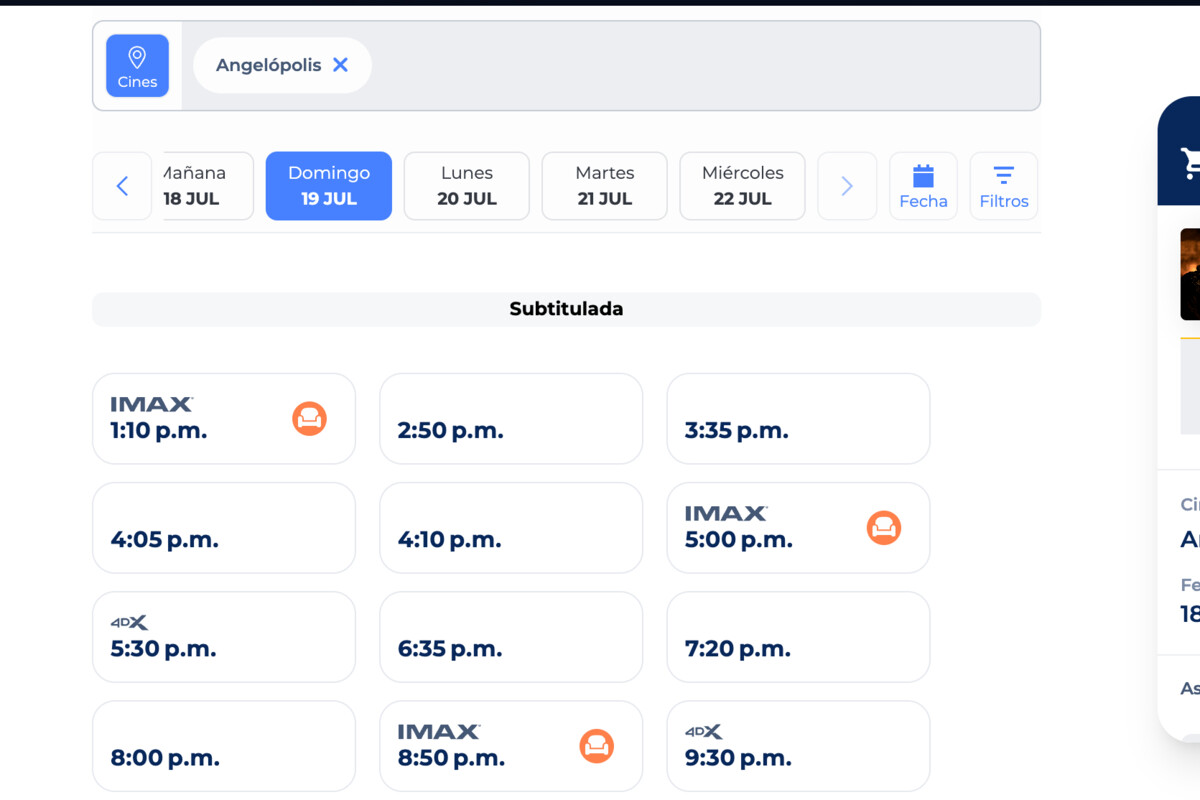Click the movie poster thumbnail in cart panel
Viewport: 1200px width, 800px height.
point(1190,274)
